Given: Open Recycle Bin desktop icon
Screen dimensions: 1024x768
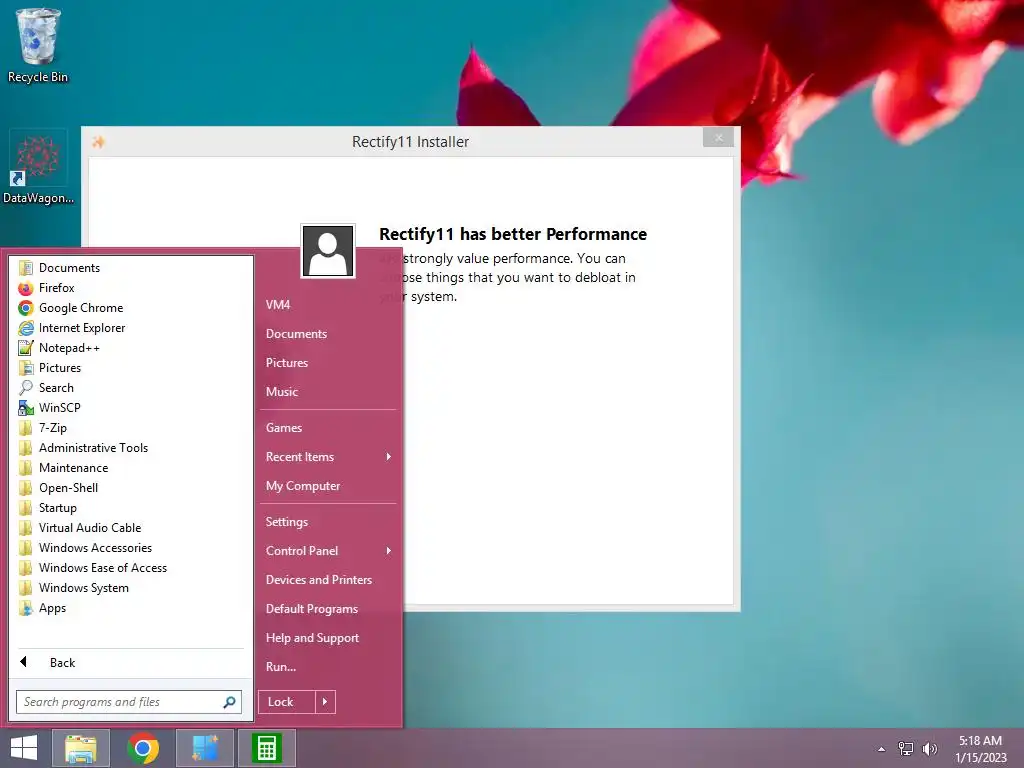Looking at the screenshot, I should pos(38,46).
